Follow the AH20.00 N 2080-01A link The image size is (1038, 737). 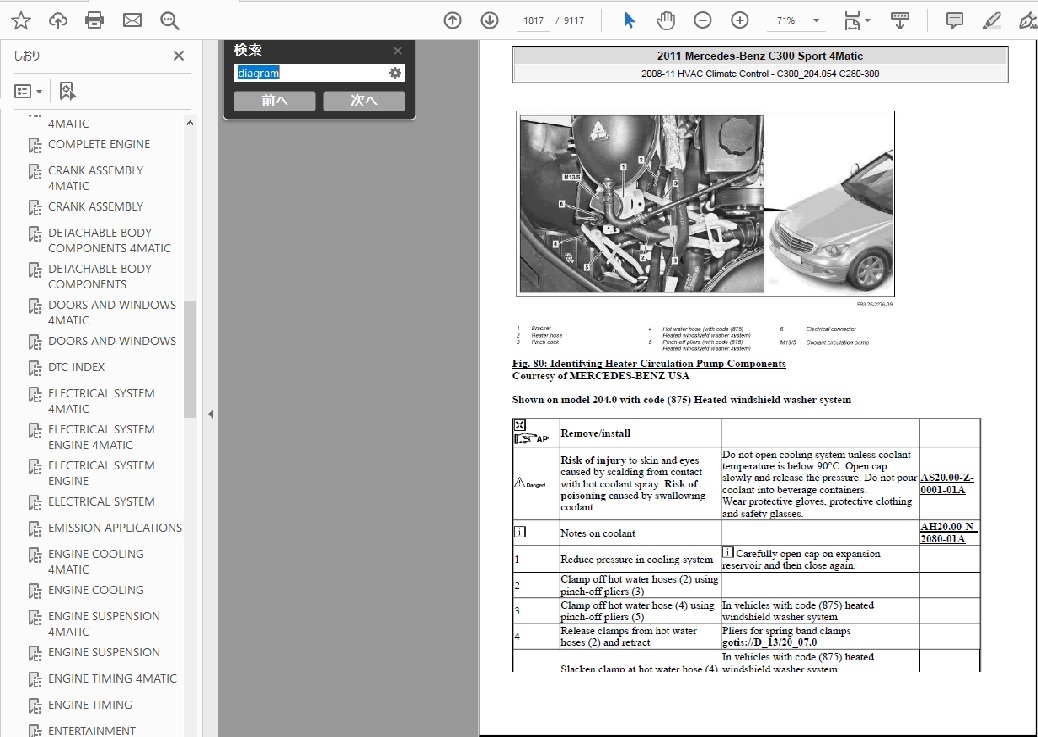[947, 532]
